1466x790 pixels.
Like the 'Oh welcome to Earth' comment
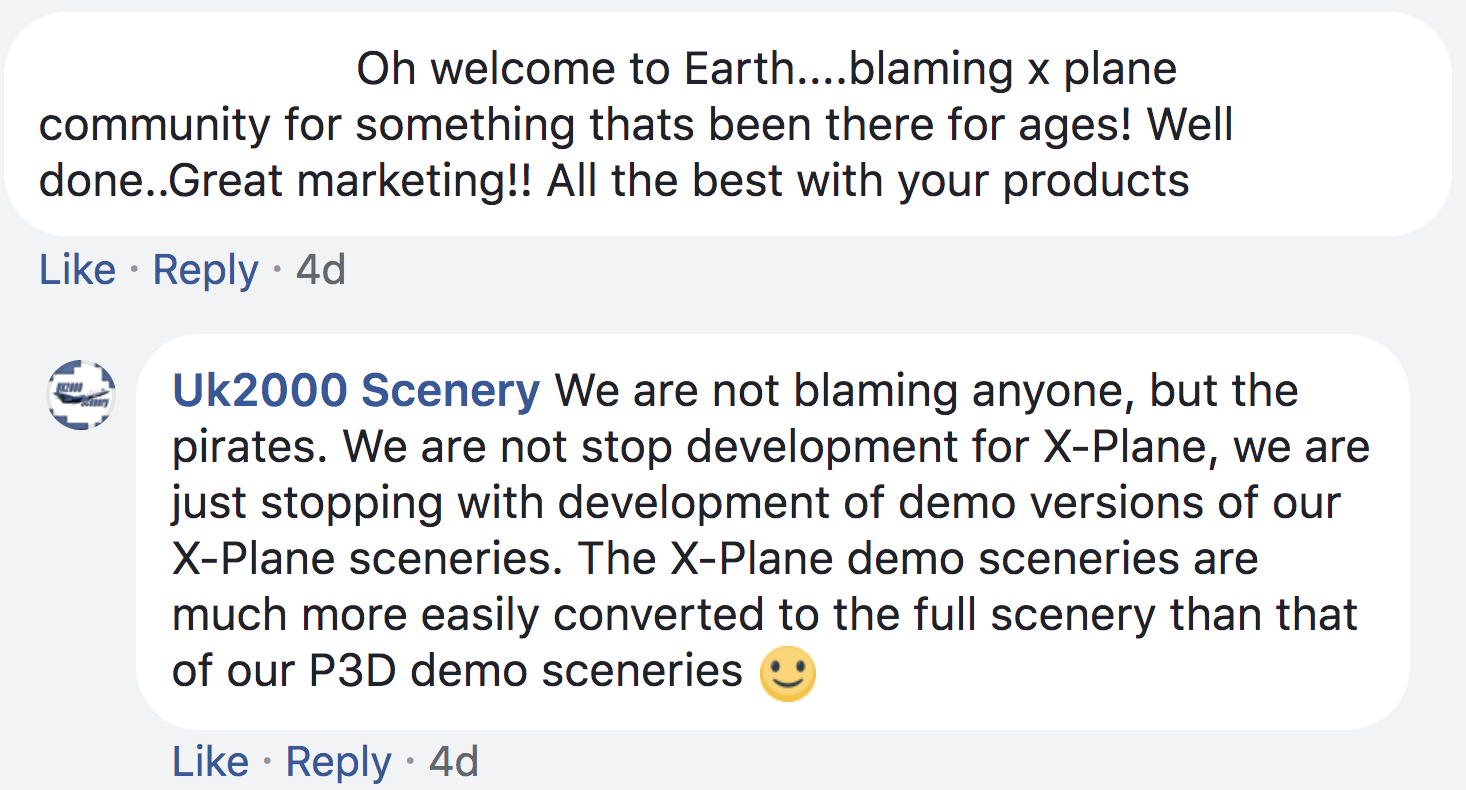(x=77, y=270)
